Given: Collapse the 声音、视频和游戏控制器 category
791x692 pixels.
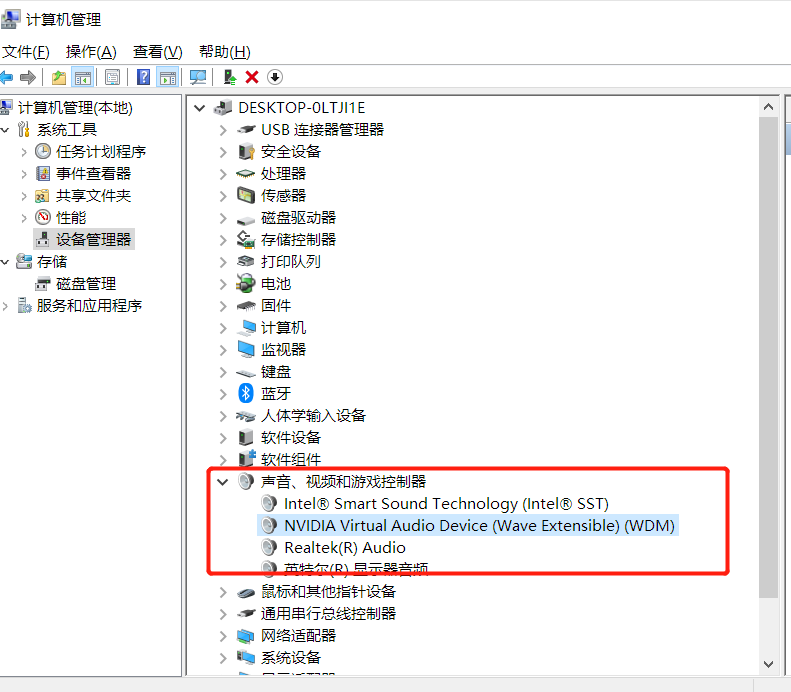Looking at the screenshot, I should [222, 482].
